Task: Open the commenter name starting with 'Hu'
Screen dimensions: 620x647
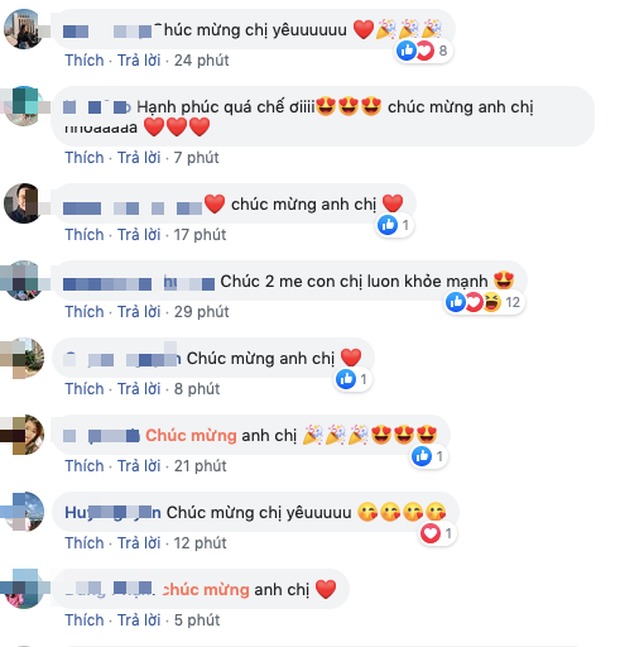Action: click(x=113, y=513)
